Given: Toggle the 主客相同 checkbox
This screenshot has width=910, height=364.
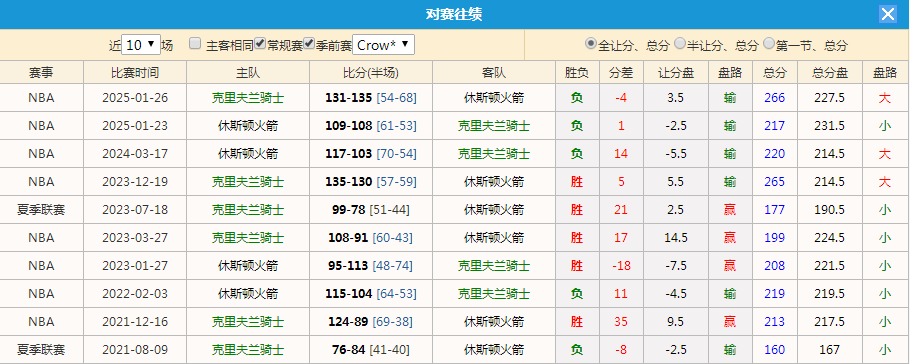Looking at the screenshot, I should tap(195, 44).
